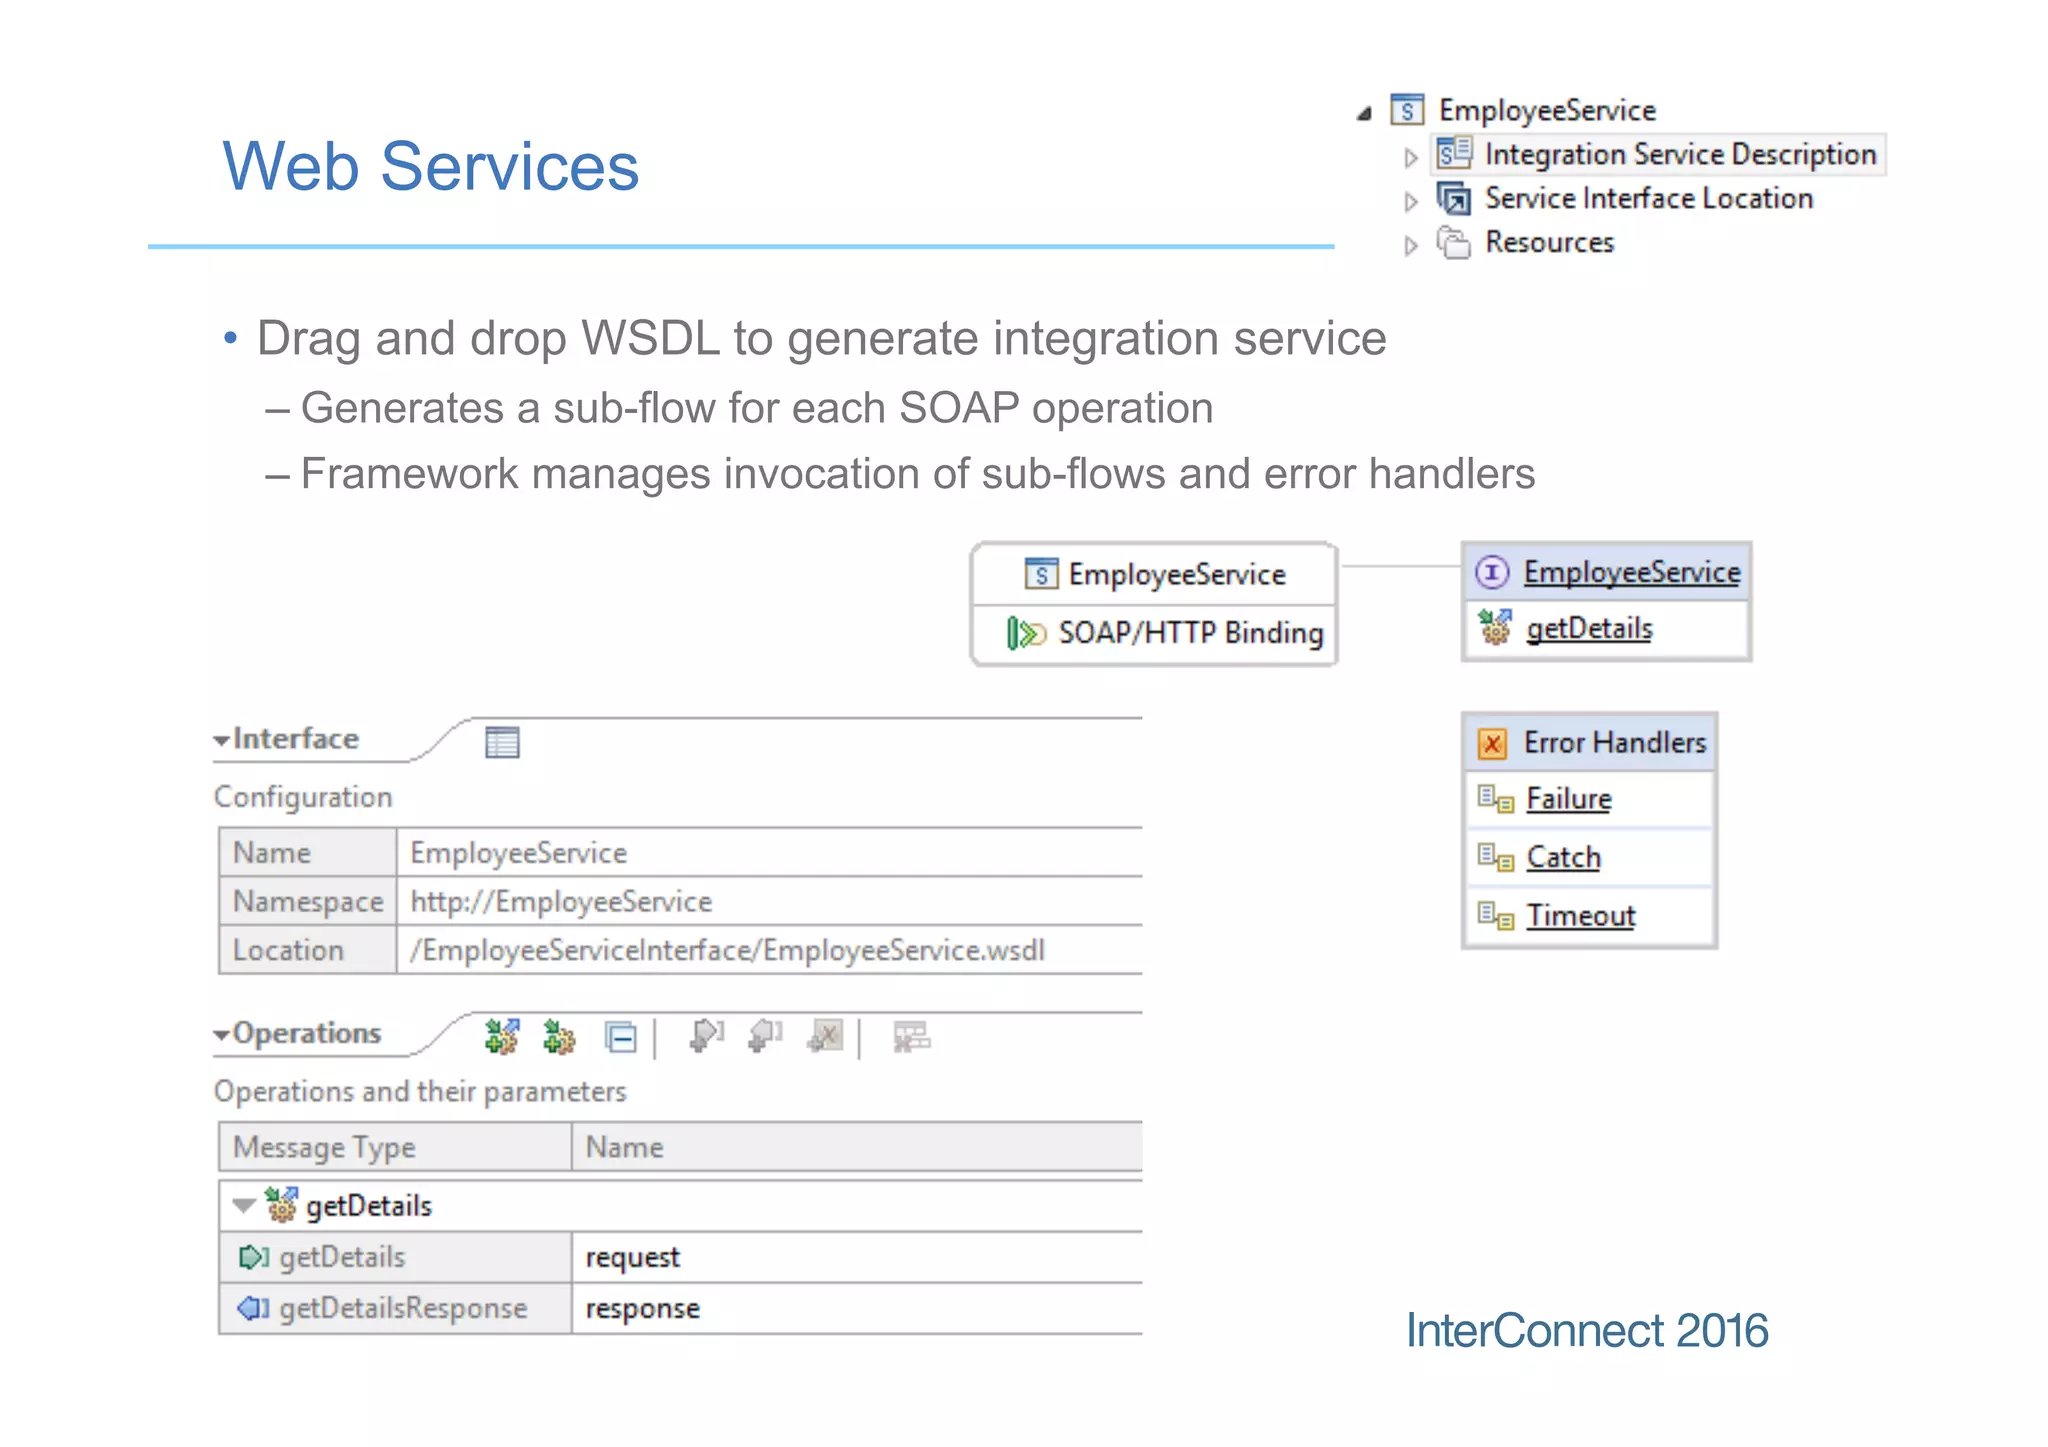This screenshot has width=2048, height=1447.
Task: Click the Name column header in operations table
Action: [x=857, y=1146]
